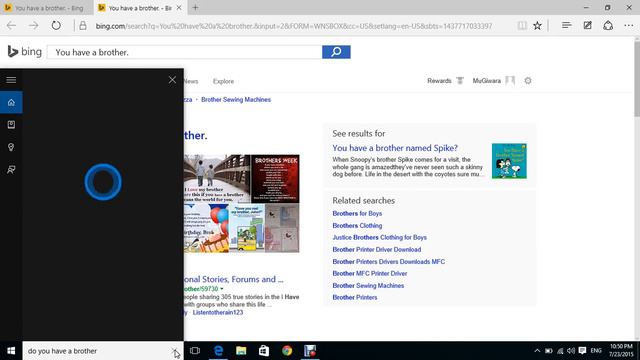Open the Stories, Forums result link
This screenshot has height=360, width=640.
233,279
